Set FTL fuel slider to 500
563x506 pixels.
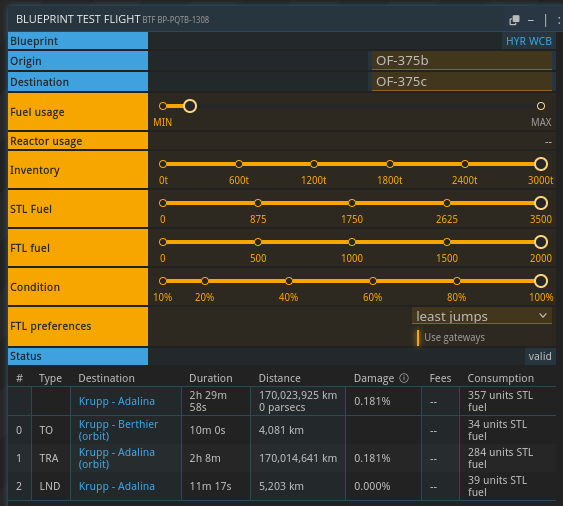tap(258, 242)
